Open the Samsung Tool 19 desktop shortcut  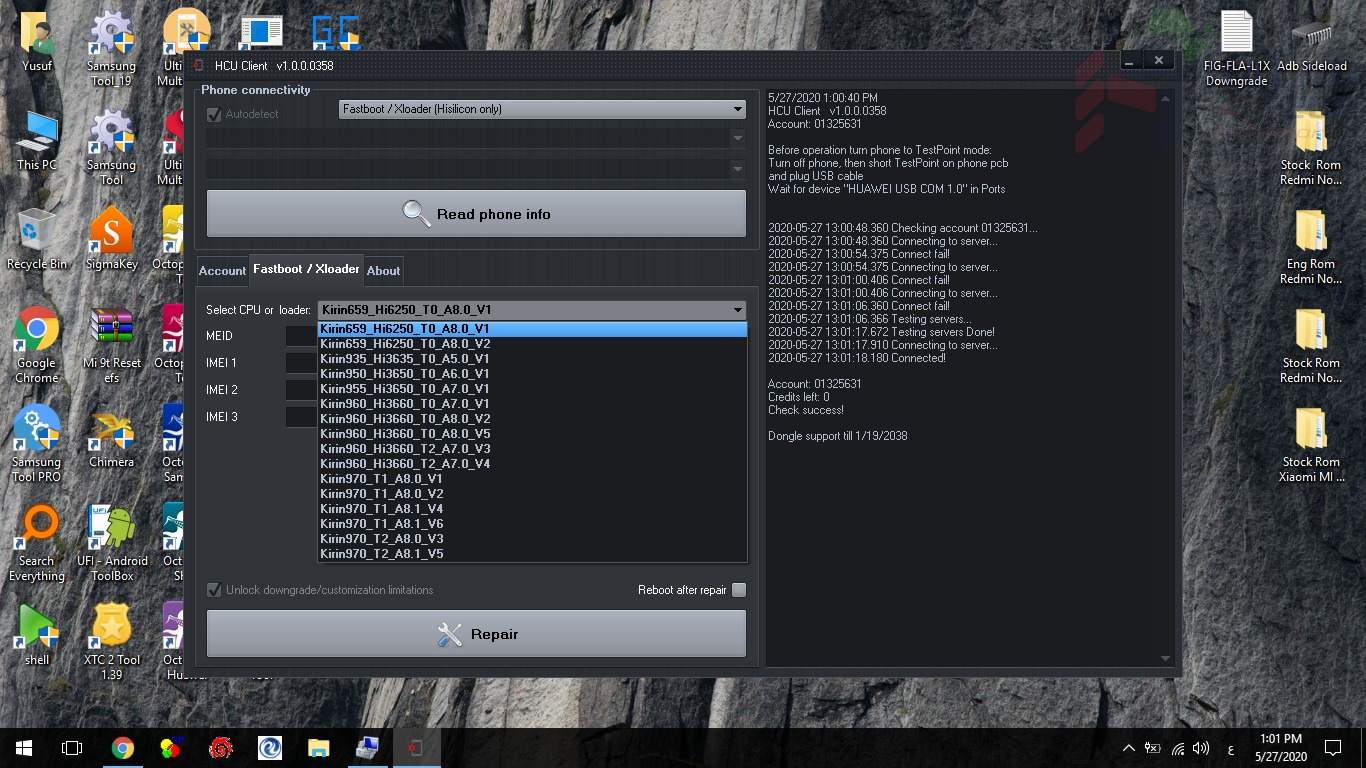(111, 48)
